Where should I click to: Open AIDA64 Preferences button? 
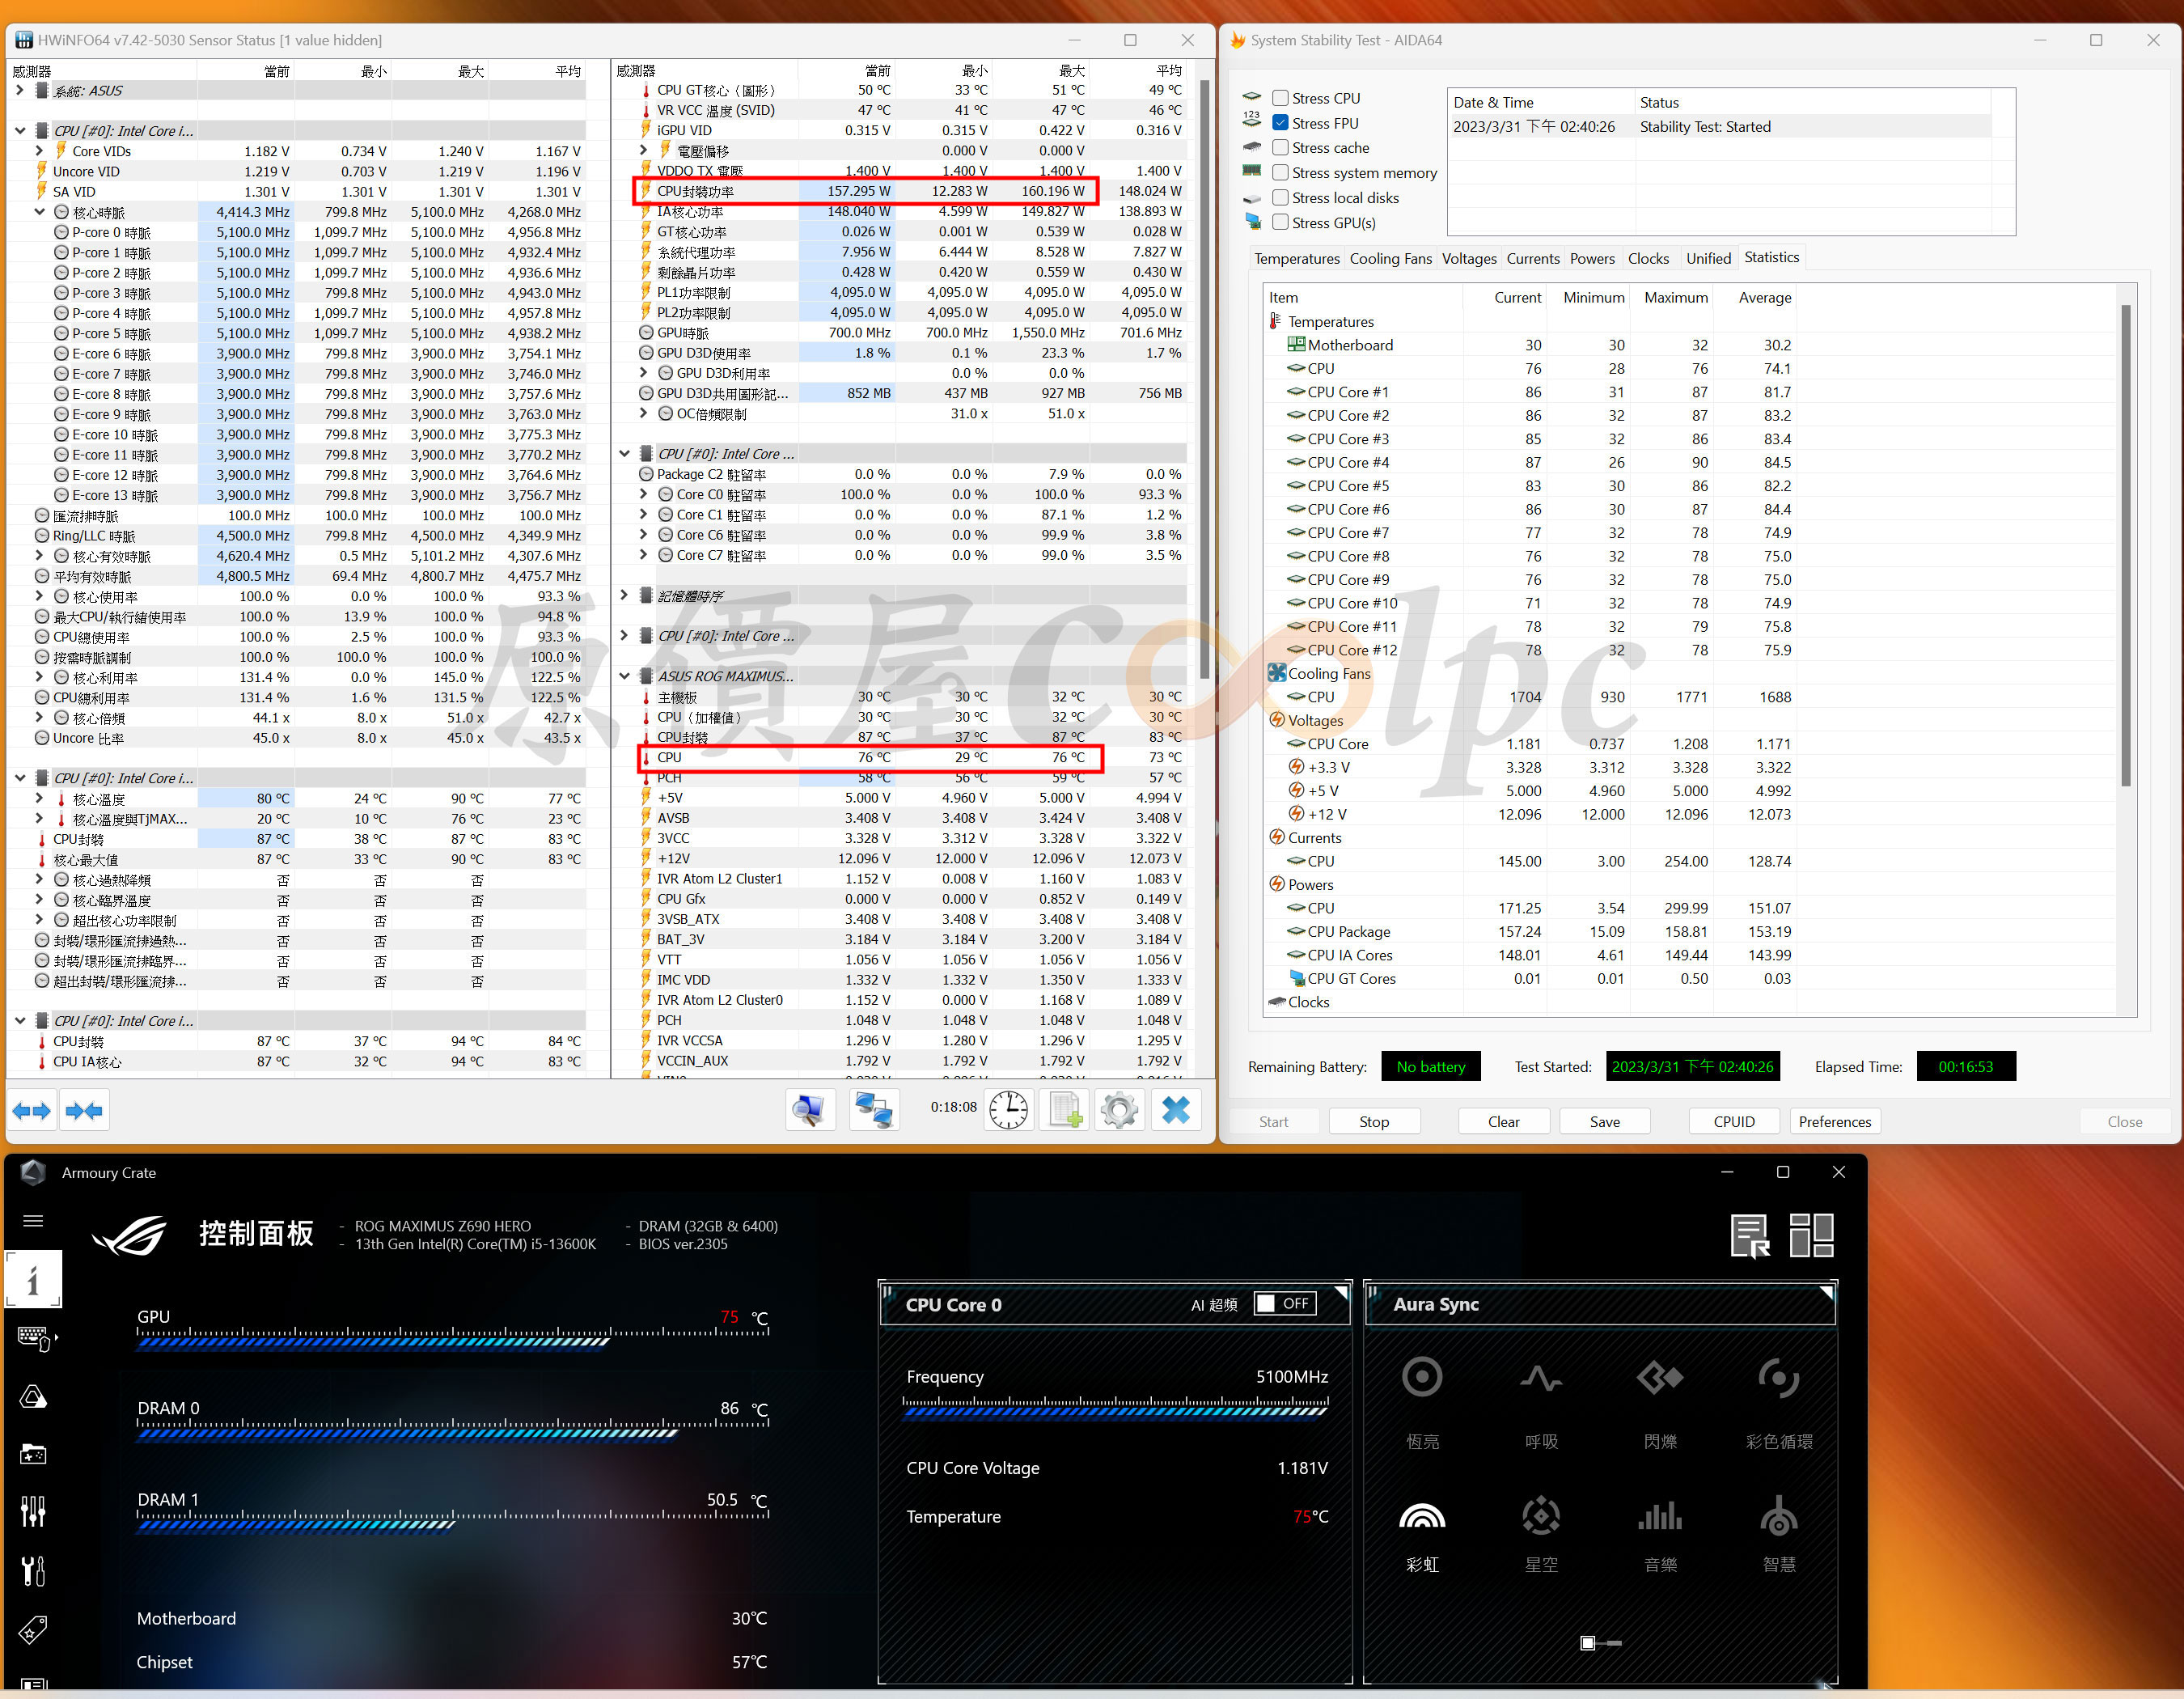tap(1834, 1121)
